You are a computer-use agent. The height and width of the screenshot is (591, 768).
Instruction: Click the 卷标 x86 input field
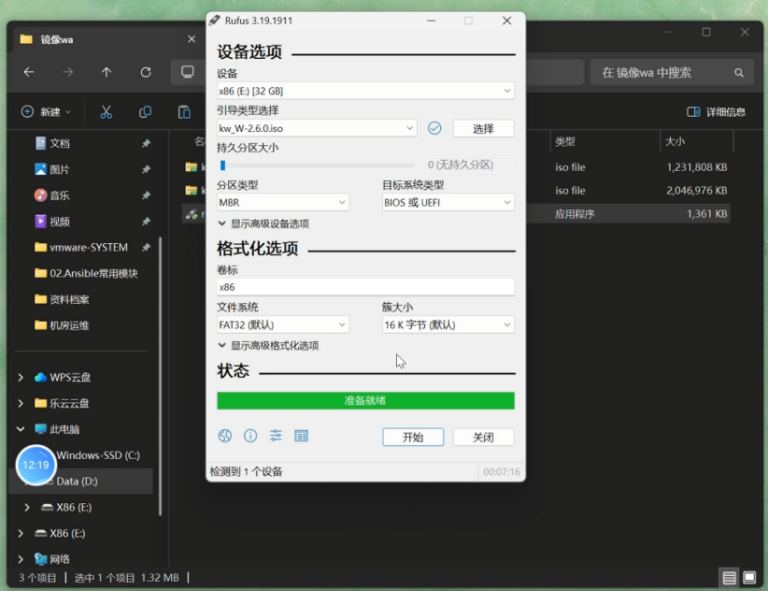click(365, 287)
